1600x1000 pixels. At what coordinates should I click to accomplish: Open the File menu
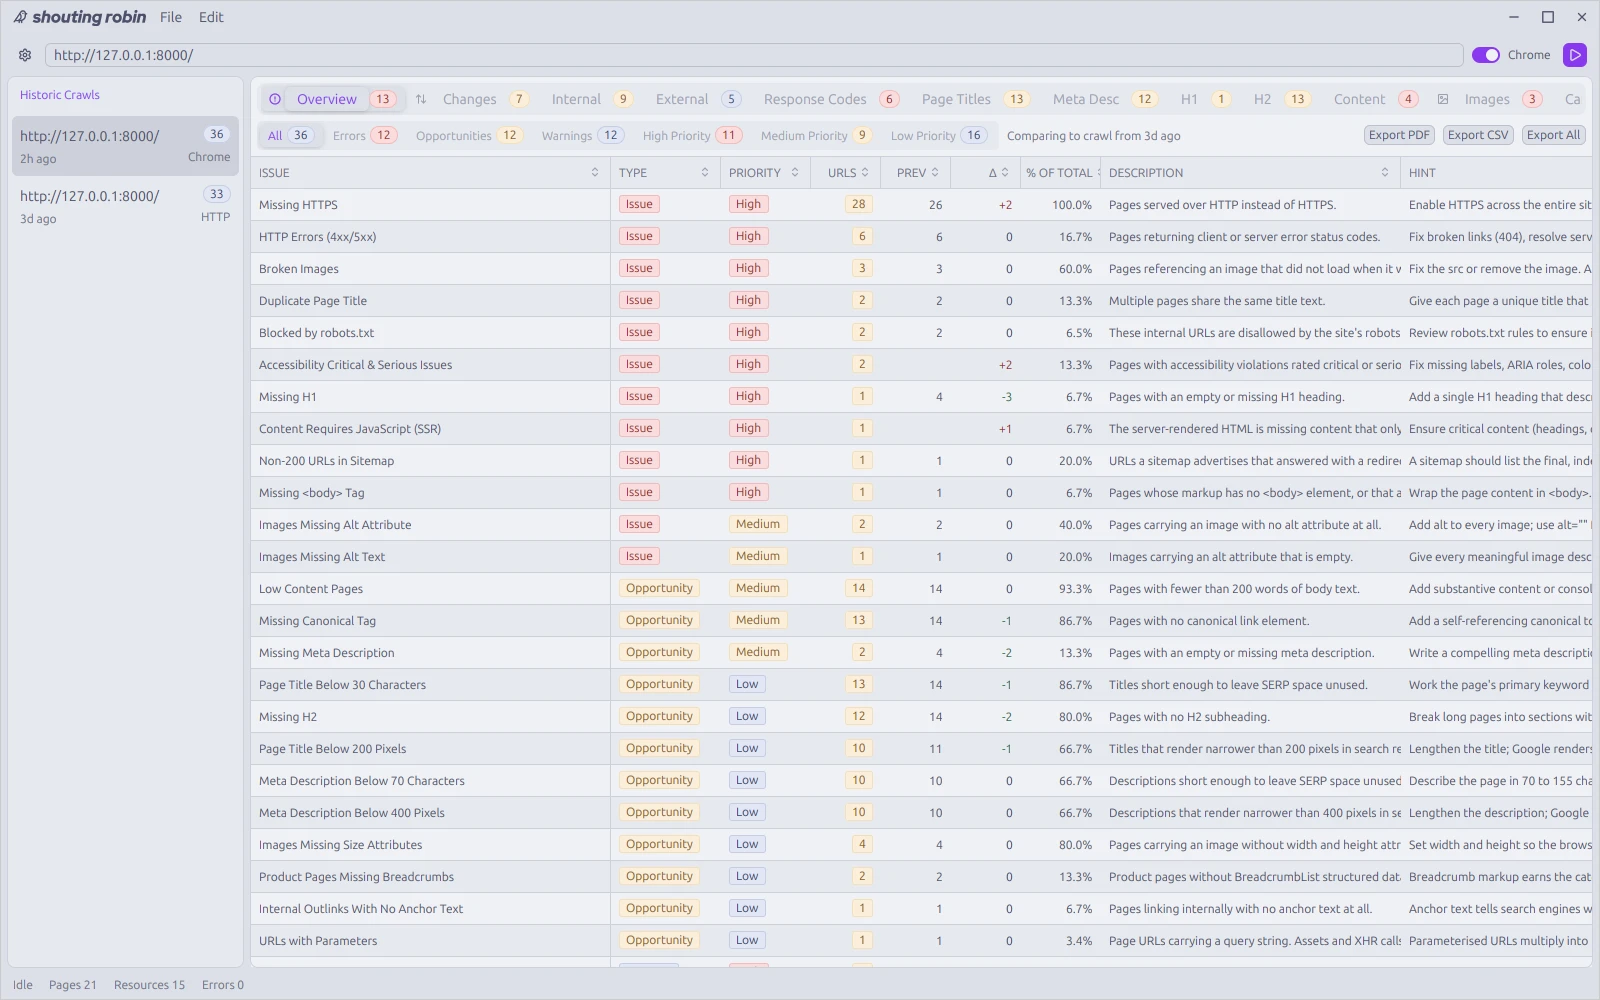[171, 17]
